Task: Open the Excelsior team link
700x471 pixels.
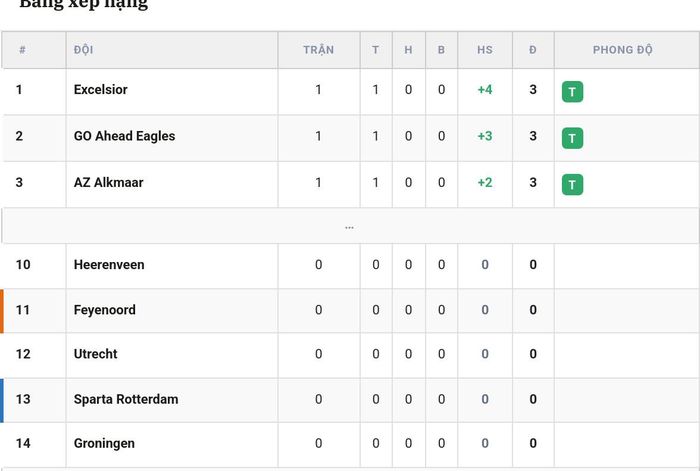Action: [x=100, y=89]
